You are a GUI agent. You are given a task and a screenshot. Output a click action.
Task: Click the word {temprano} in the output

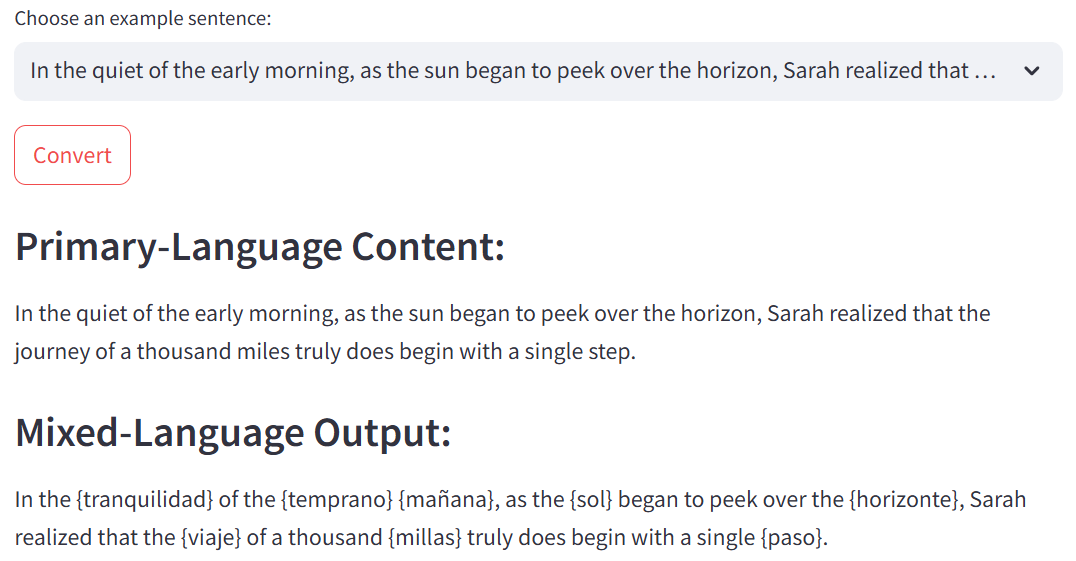coord(337,499)
